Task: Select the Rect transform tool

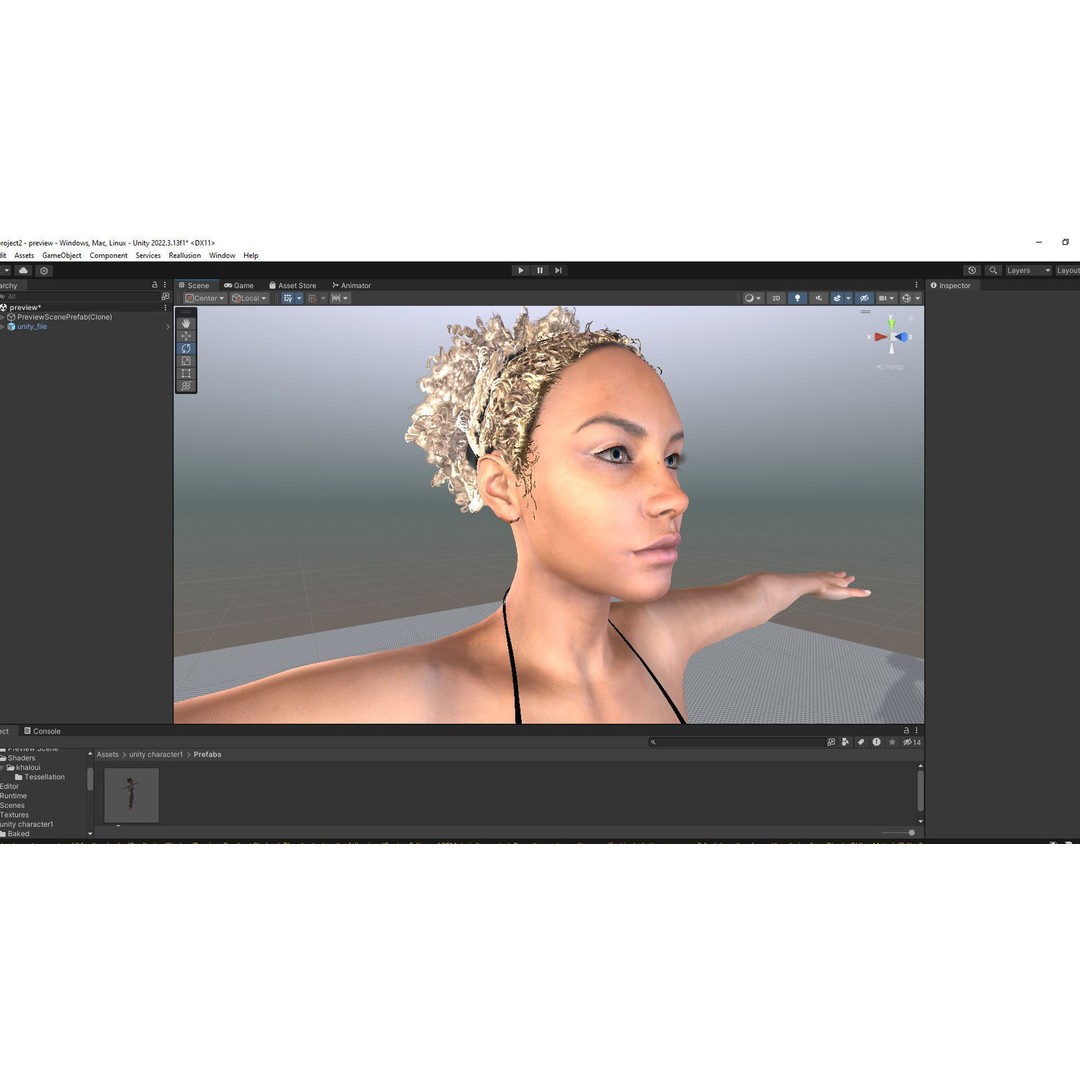Action: pyautogui.click(x=186, y=373)
